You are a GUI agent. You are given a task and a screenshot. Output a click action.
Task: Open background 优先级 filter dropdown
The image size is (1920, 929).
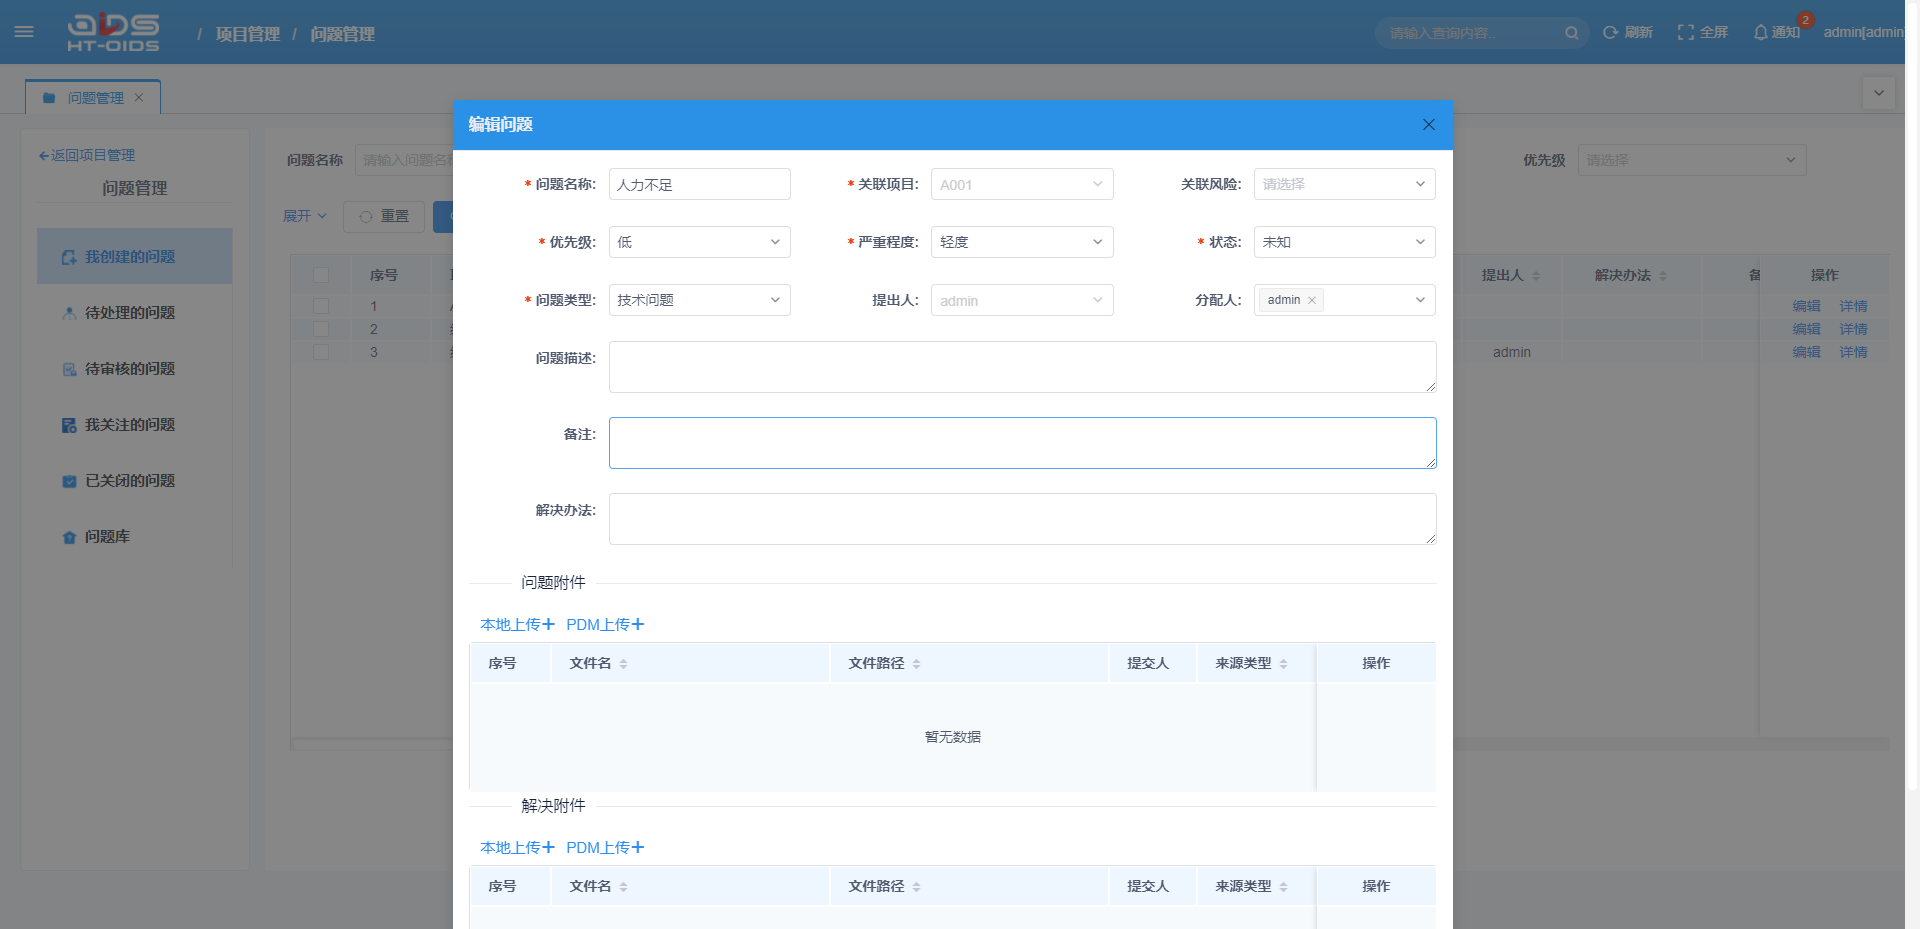point(1692,160)
